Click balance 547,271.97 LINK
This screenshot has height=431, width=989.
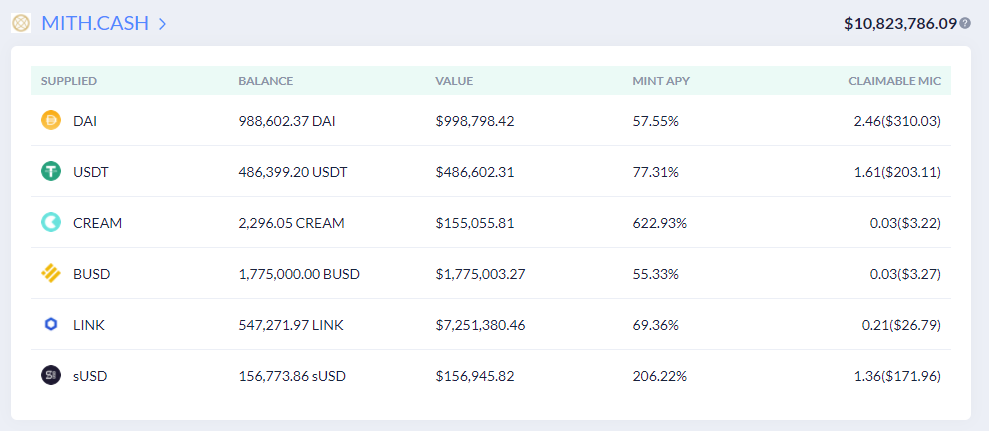(x=291, y=325)
